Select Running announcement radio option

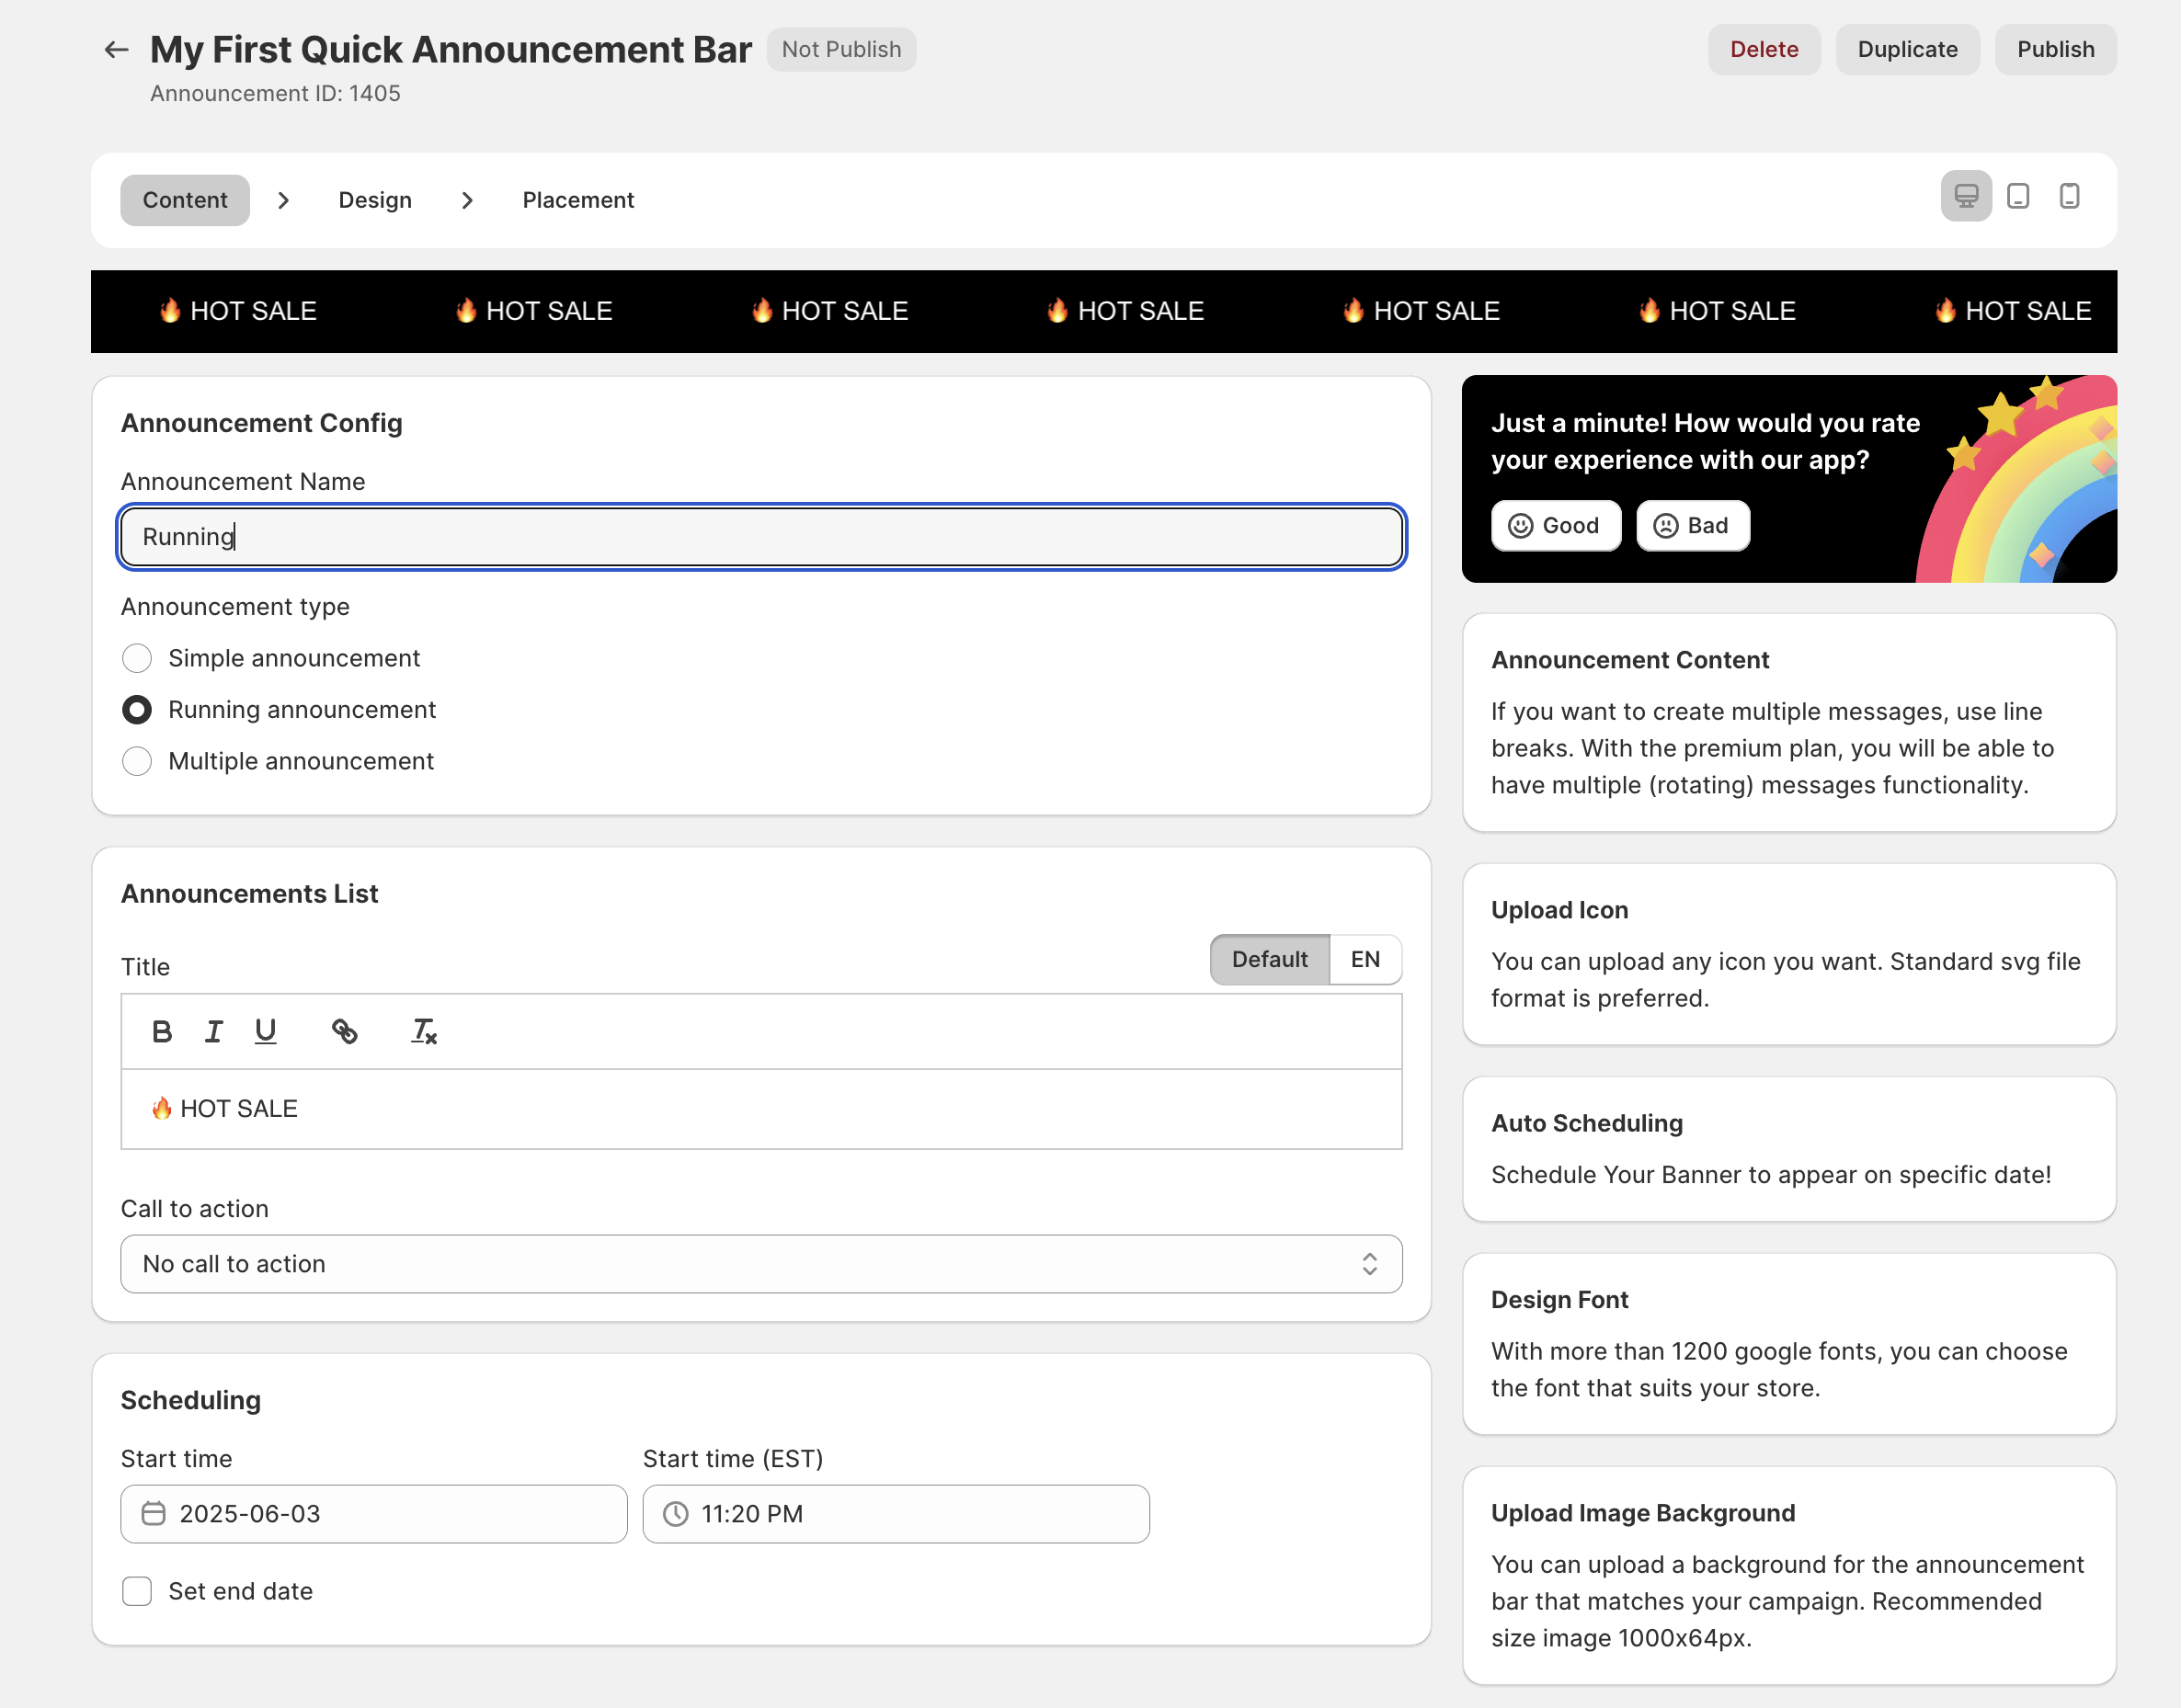[137, 710]
